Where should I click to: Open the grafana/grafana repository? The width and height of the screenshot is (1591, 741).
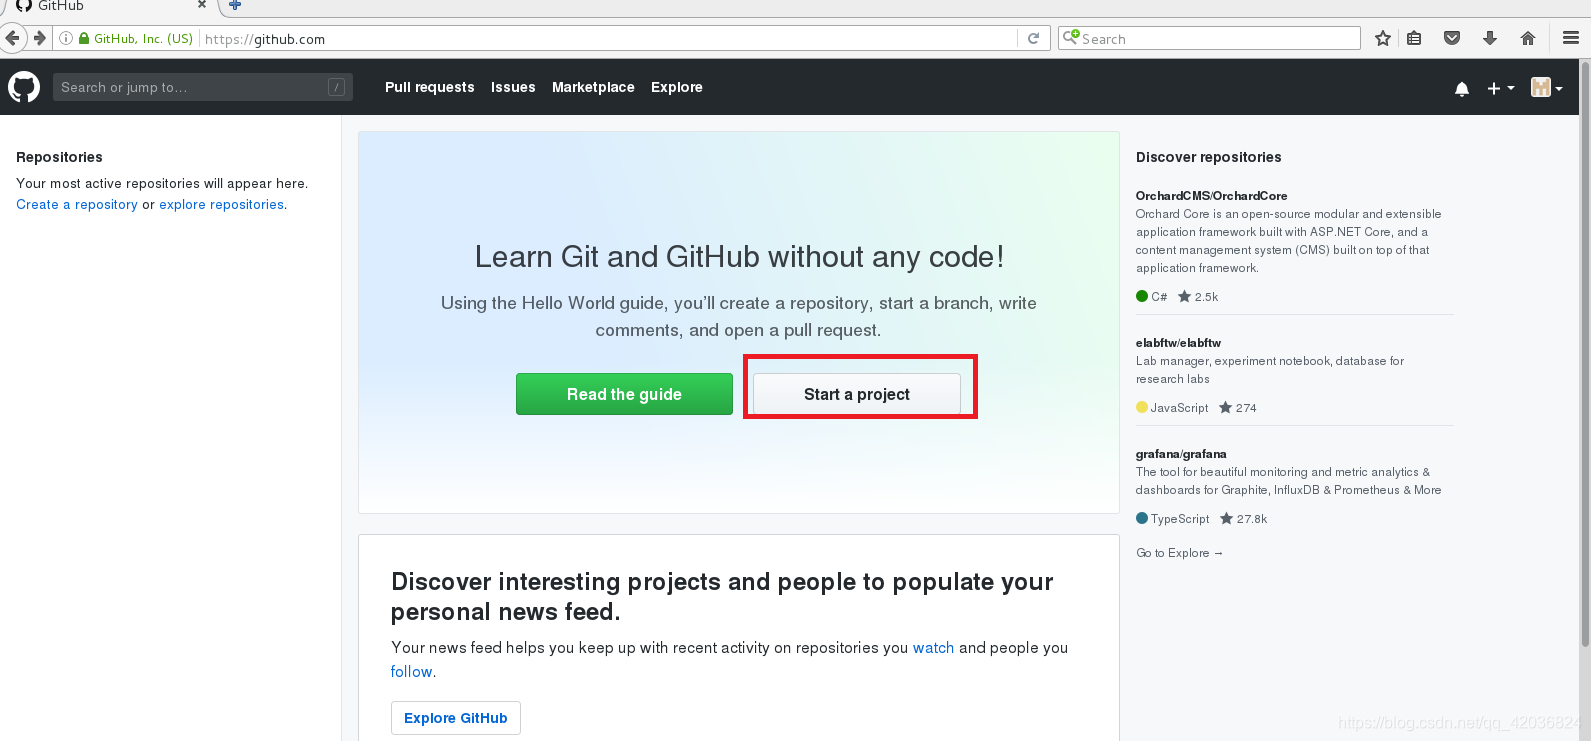[x=1181, y=454]
